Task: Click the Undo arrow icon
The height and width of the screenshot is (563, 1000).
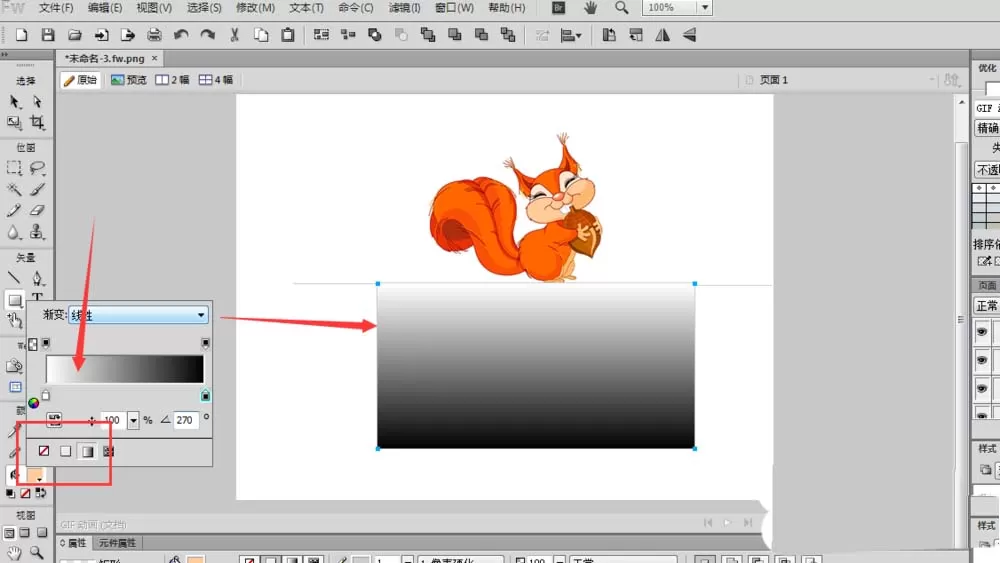Action: (x=181, y=35)
